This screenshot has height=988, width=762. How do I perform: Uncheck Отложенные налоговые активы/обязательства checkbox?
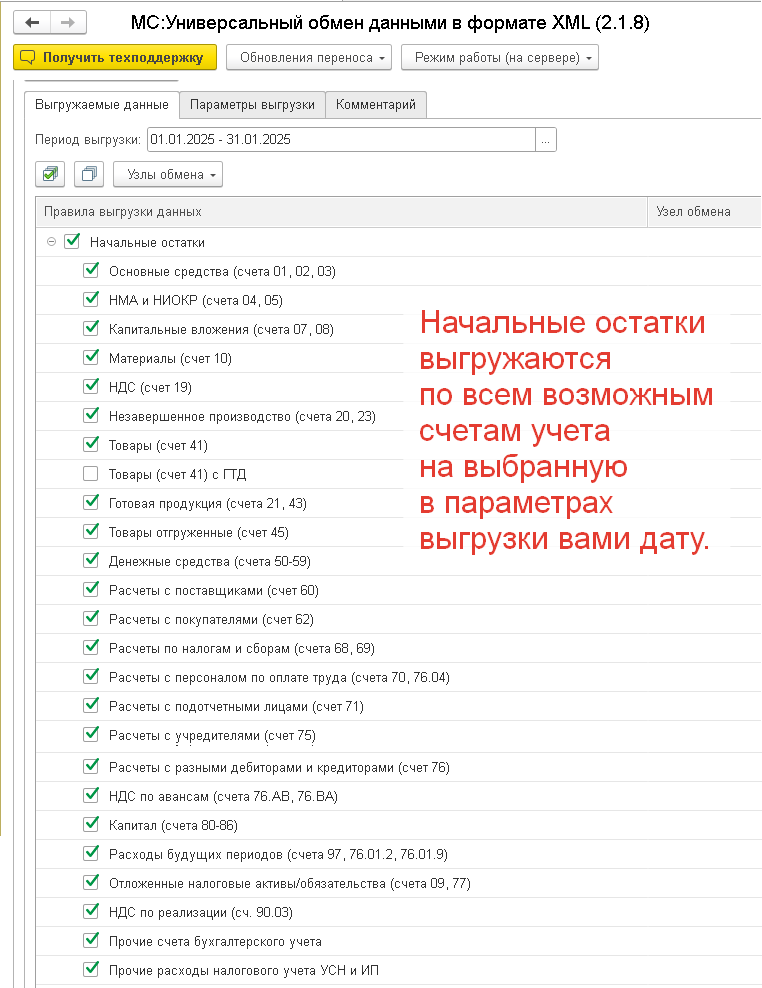[x=91, y=882]
